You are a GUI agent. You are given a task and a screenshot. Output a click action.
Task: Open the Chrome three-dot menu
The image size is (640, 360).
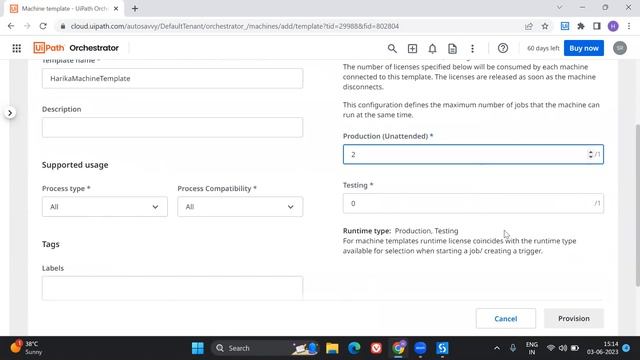point(629,26)
